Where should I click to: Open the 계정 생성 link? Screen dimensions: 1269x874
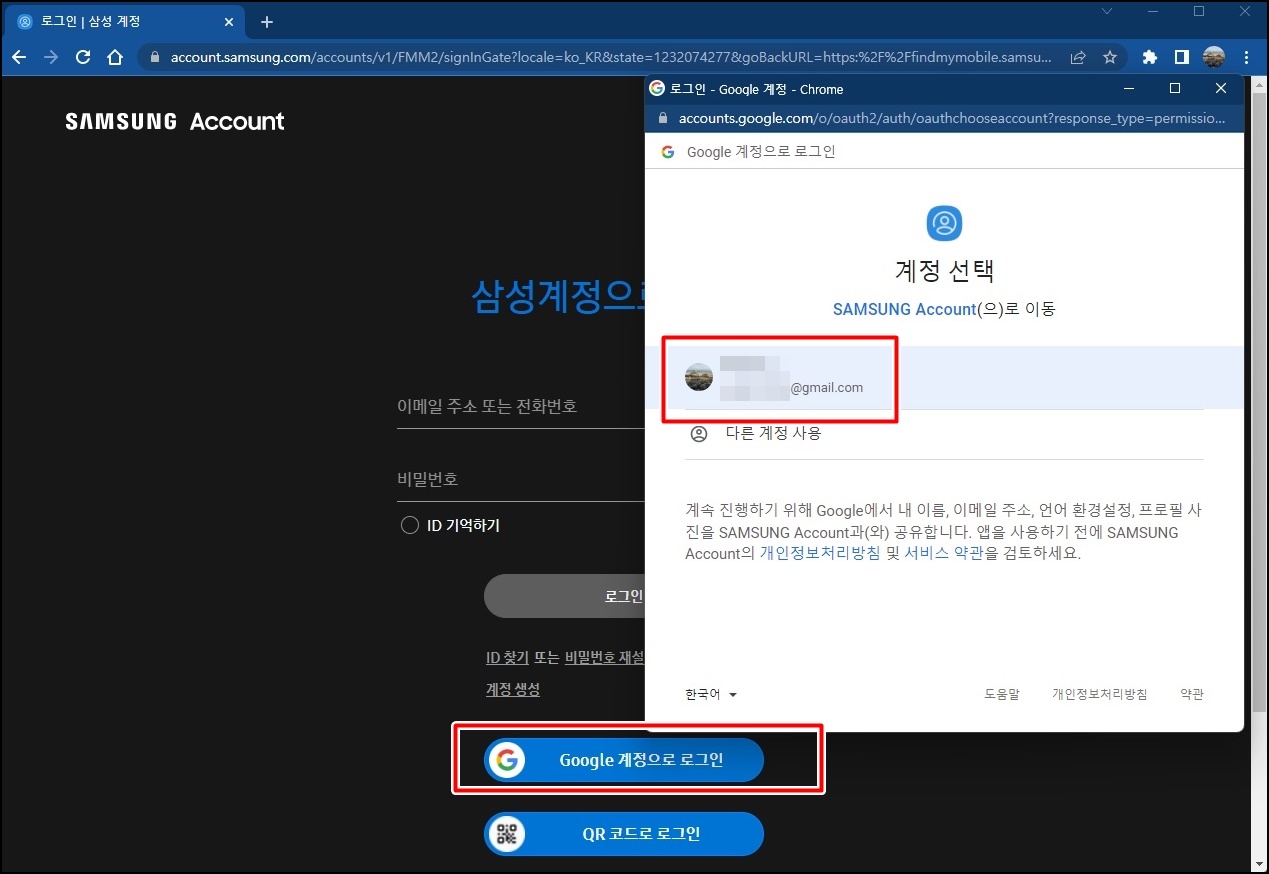point(513,689)
